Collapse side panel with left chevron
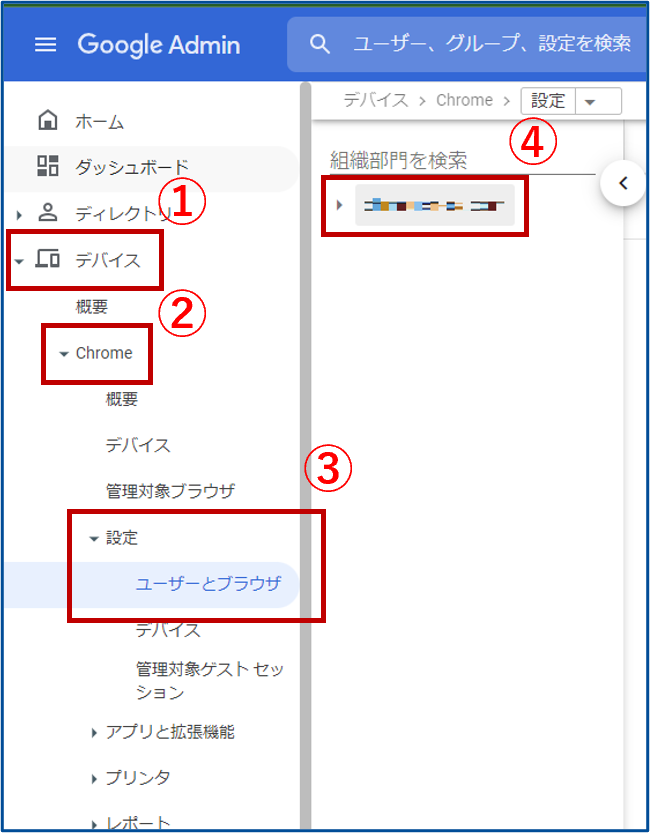 click(x=623, y=183)
